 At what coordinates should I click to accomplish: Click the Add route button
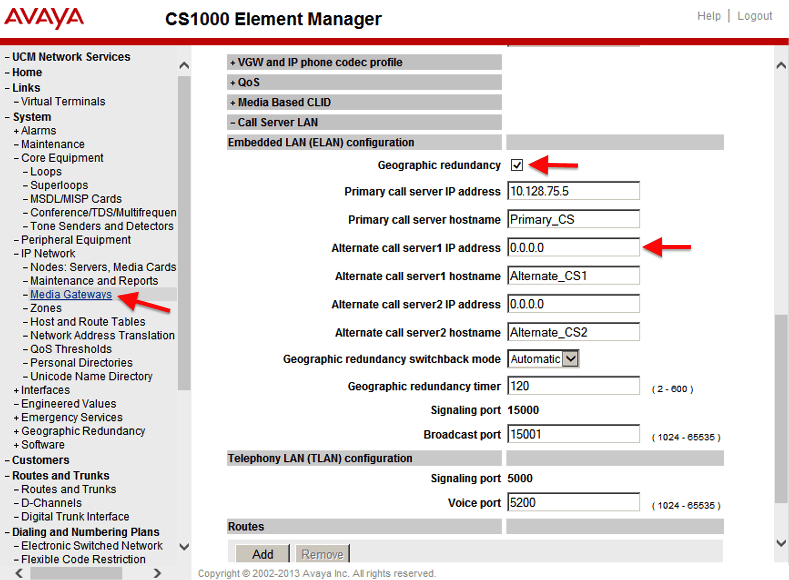(263, 554)
